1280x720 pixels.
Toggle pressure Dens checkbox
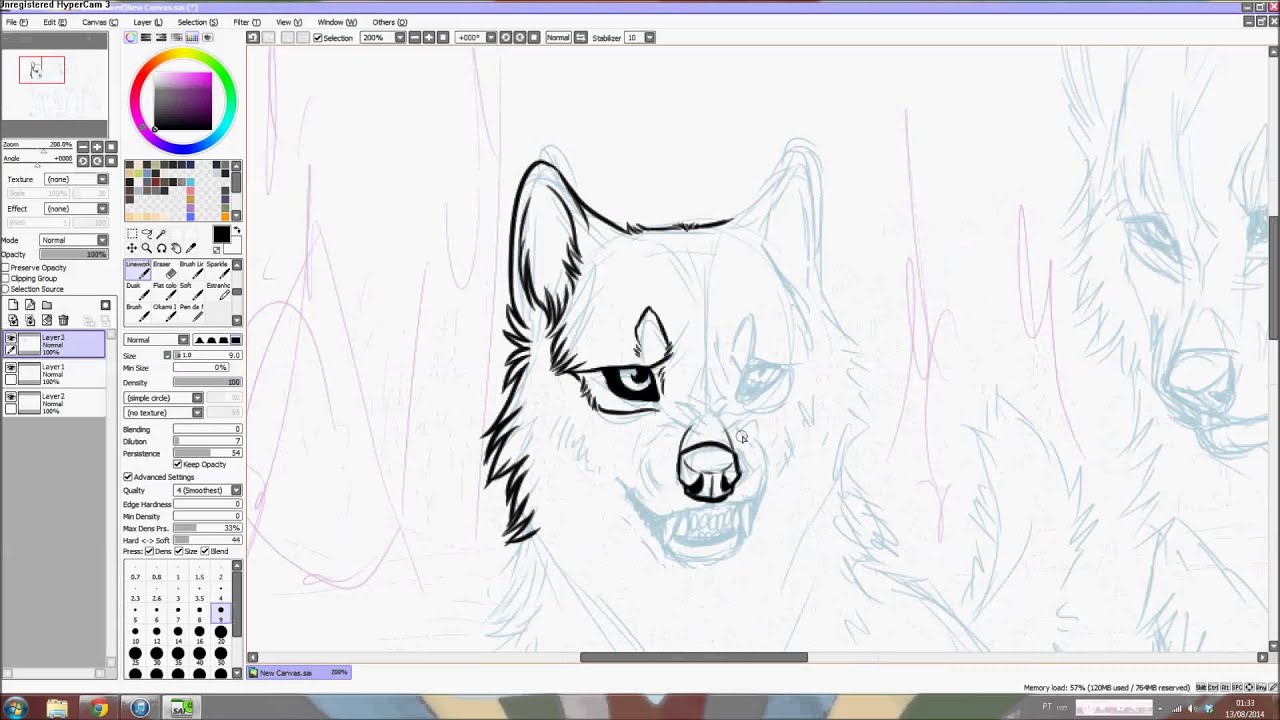pyautogui.click(x=149, y=552)
